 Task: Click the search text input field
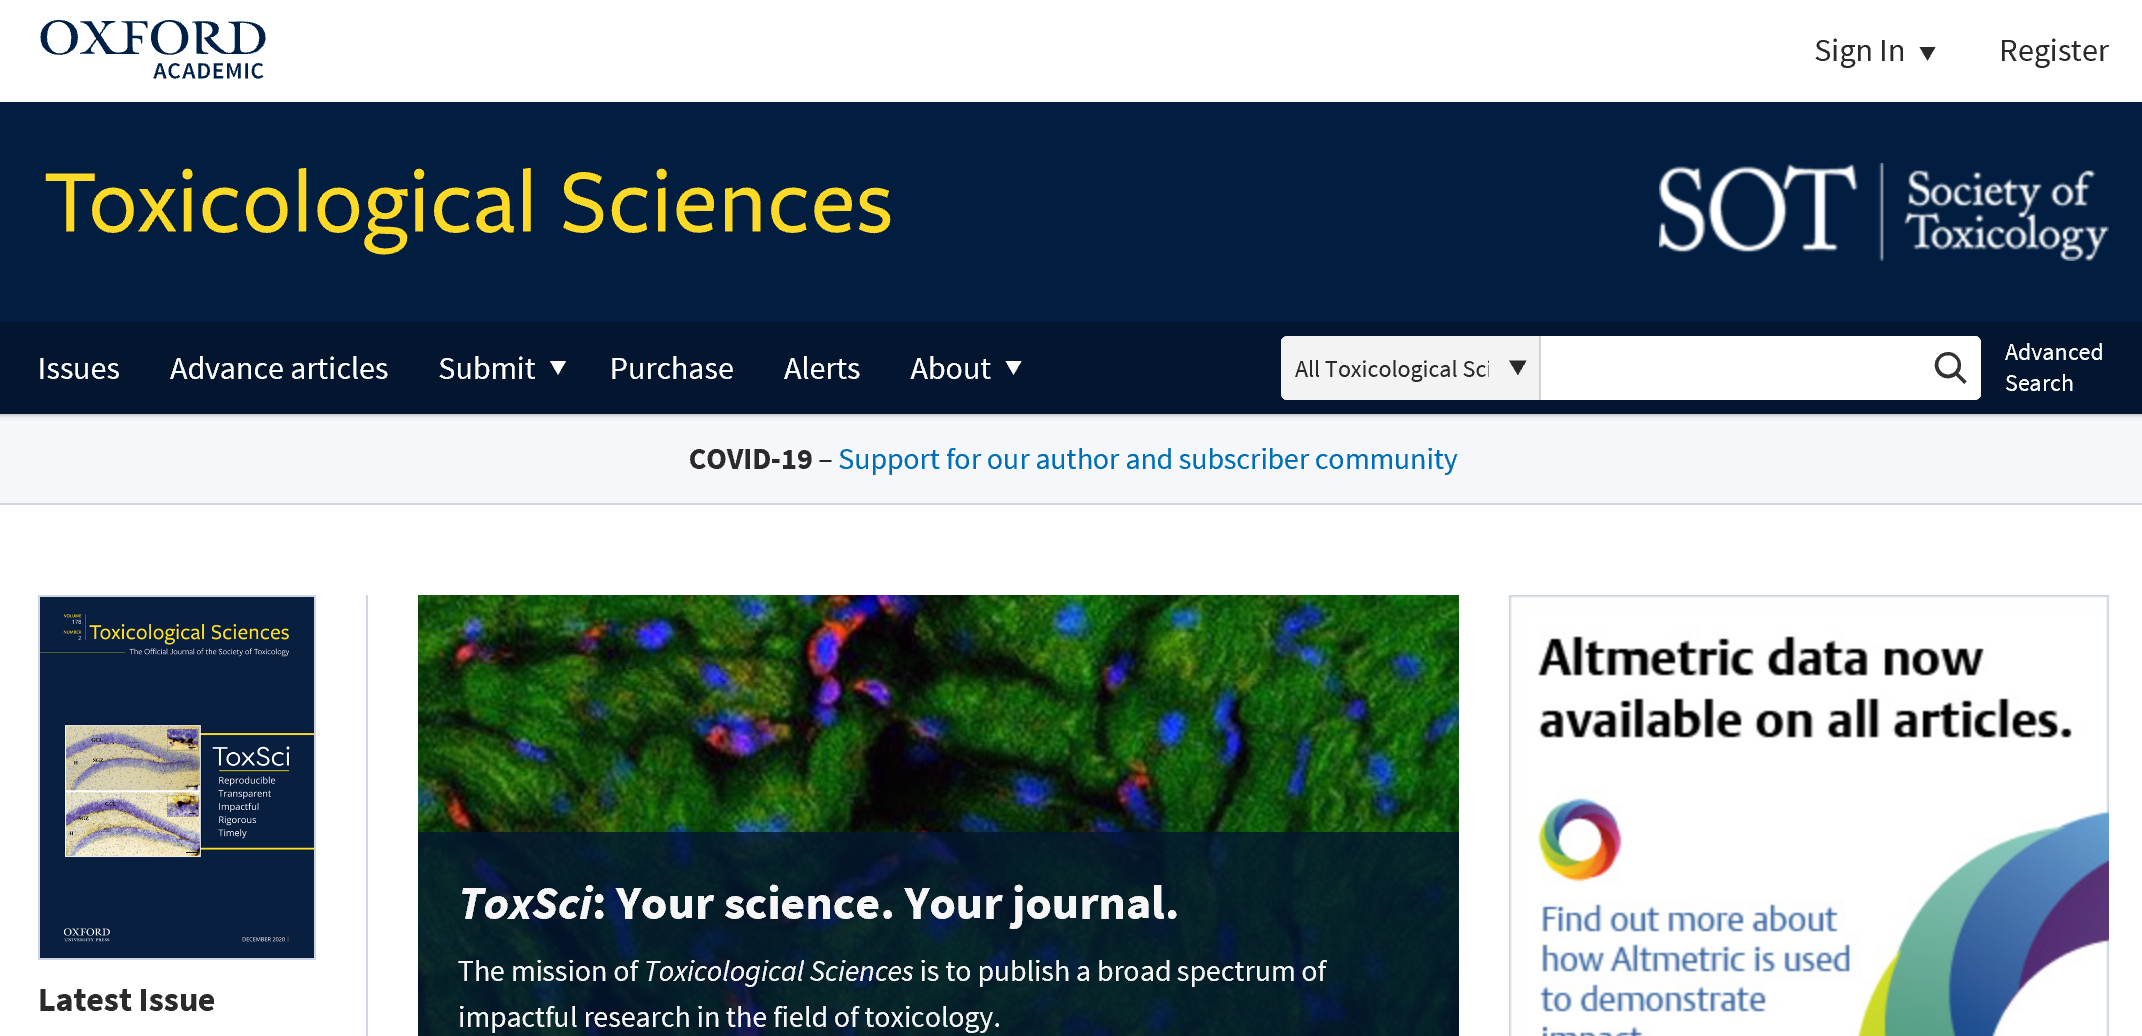1735,368
